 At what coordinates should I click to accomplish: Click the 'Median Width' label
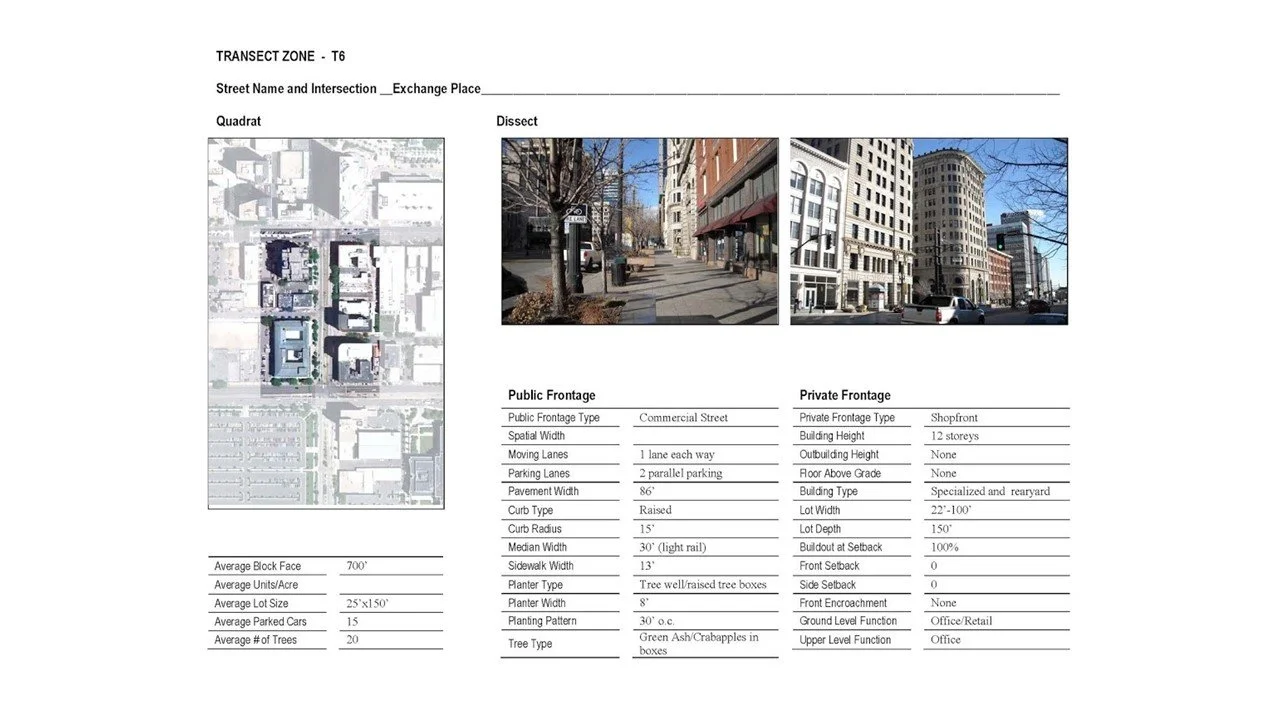pos(537,547)
